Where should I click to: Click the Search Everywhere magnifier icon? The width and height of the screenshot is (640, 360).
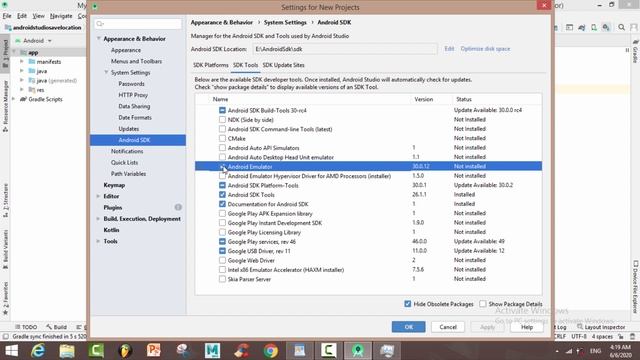[621, 27]
